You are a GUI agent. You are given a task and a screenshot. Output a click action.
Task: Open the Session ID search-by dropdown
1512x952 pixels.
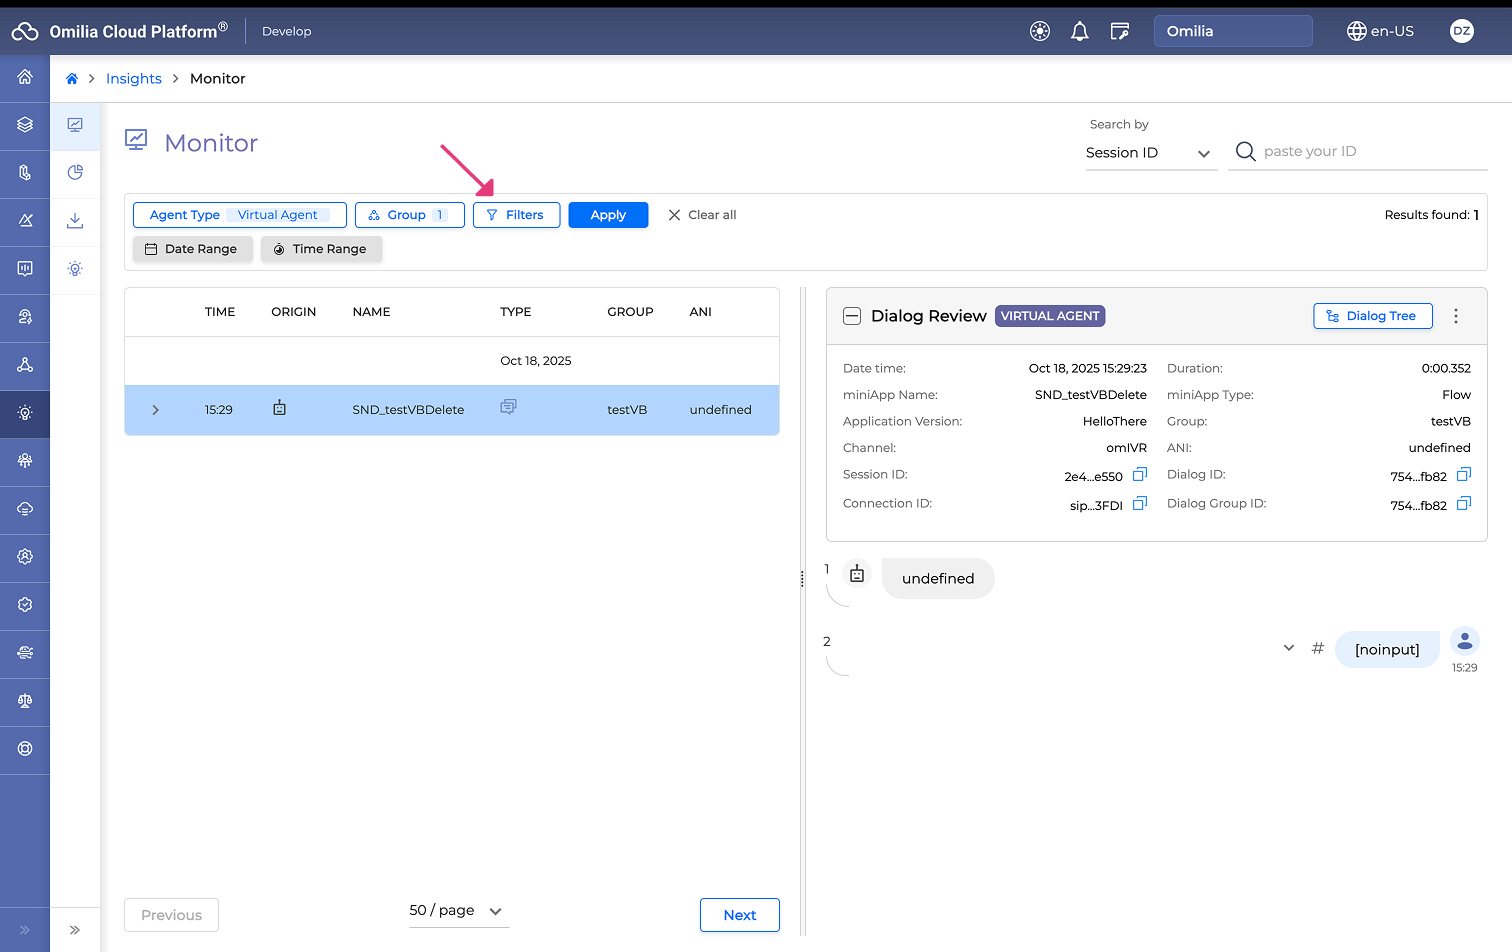(1150, 153)
